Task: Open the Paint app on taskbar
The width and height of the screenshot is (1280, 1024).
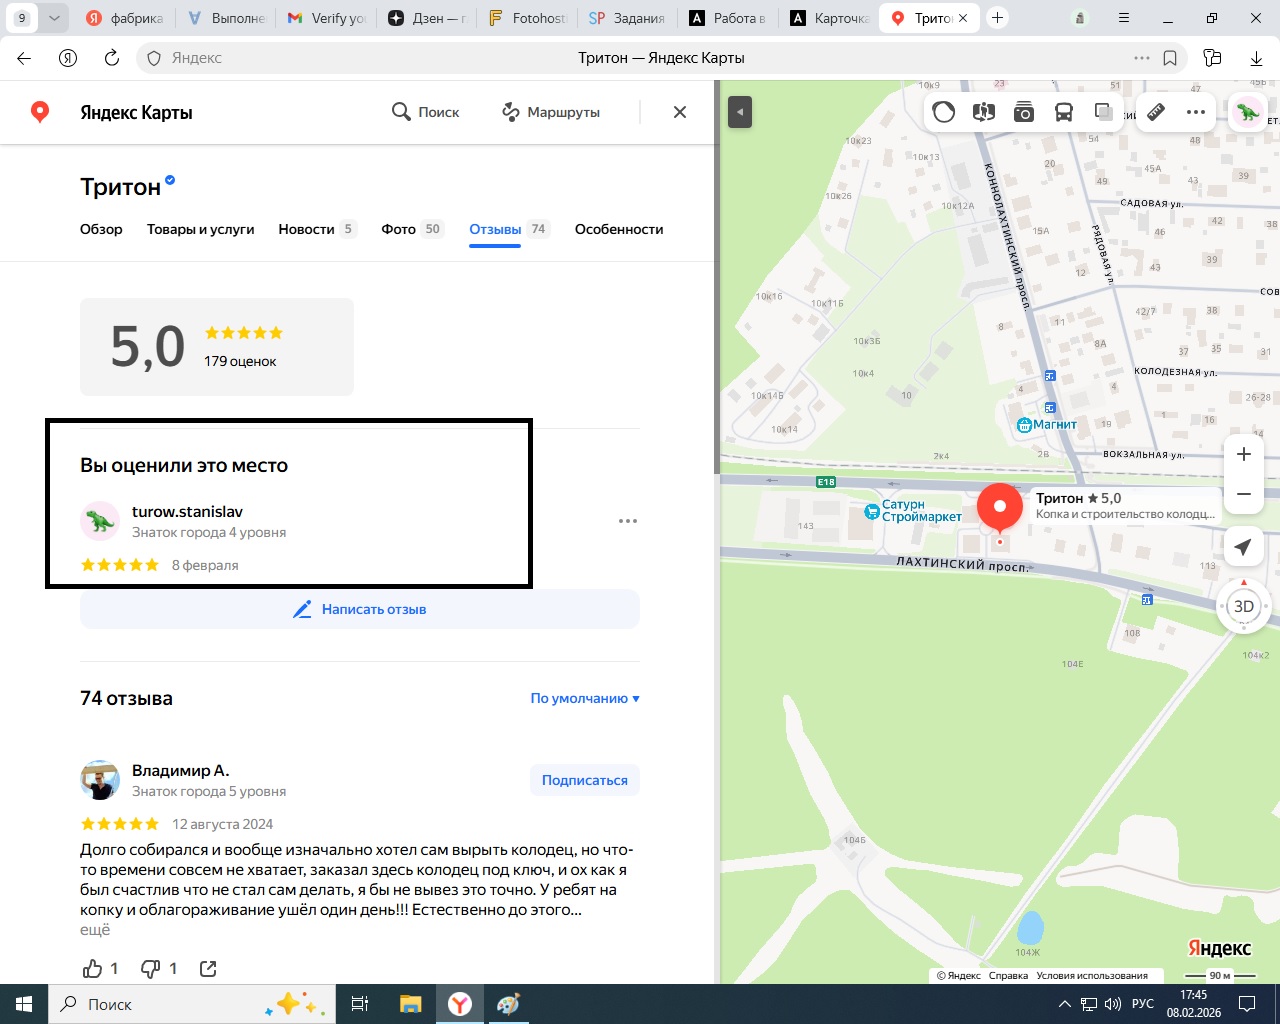Action: [x=508, y=1004]
